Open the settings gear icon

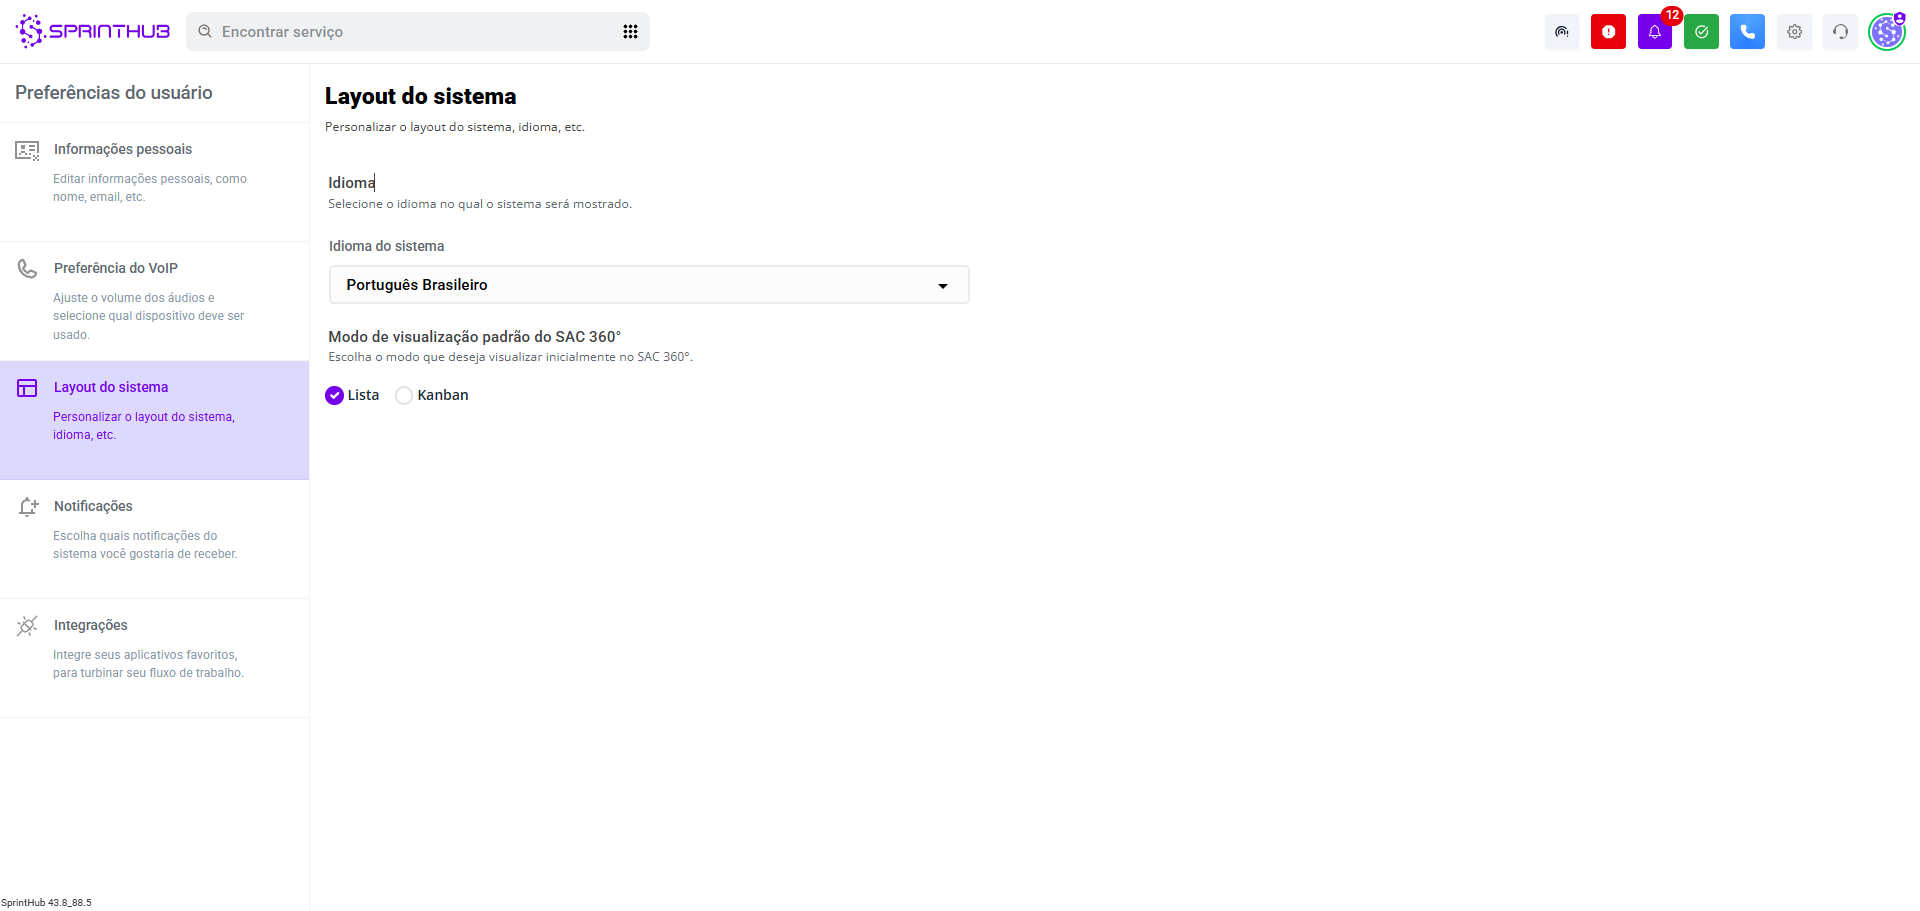click(1794, 32)
